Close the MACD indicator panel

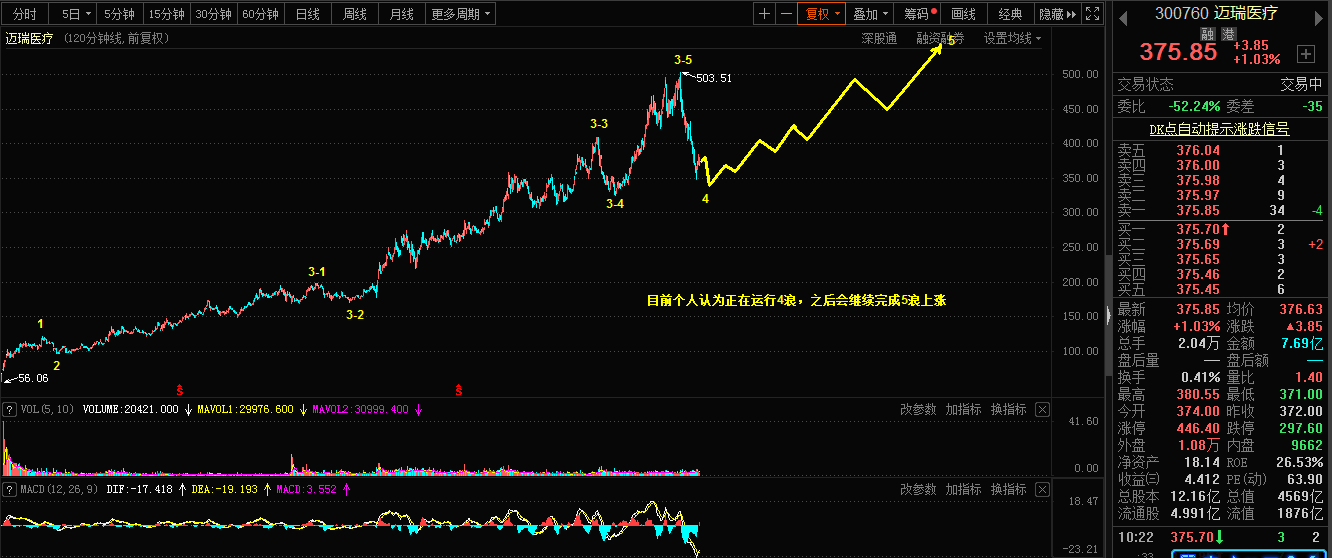[1042, 489]
